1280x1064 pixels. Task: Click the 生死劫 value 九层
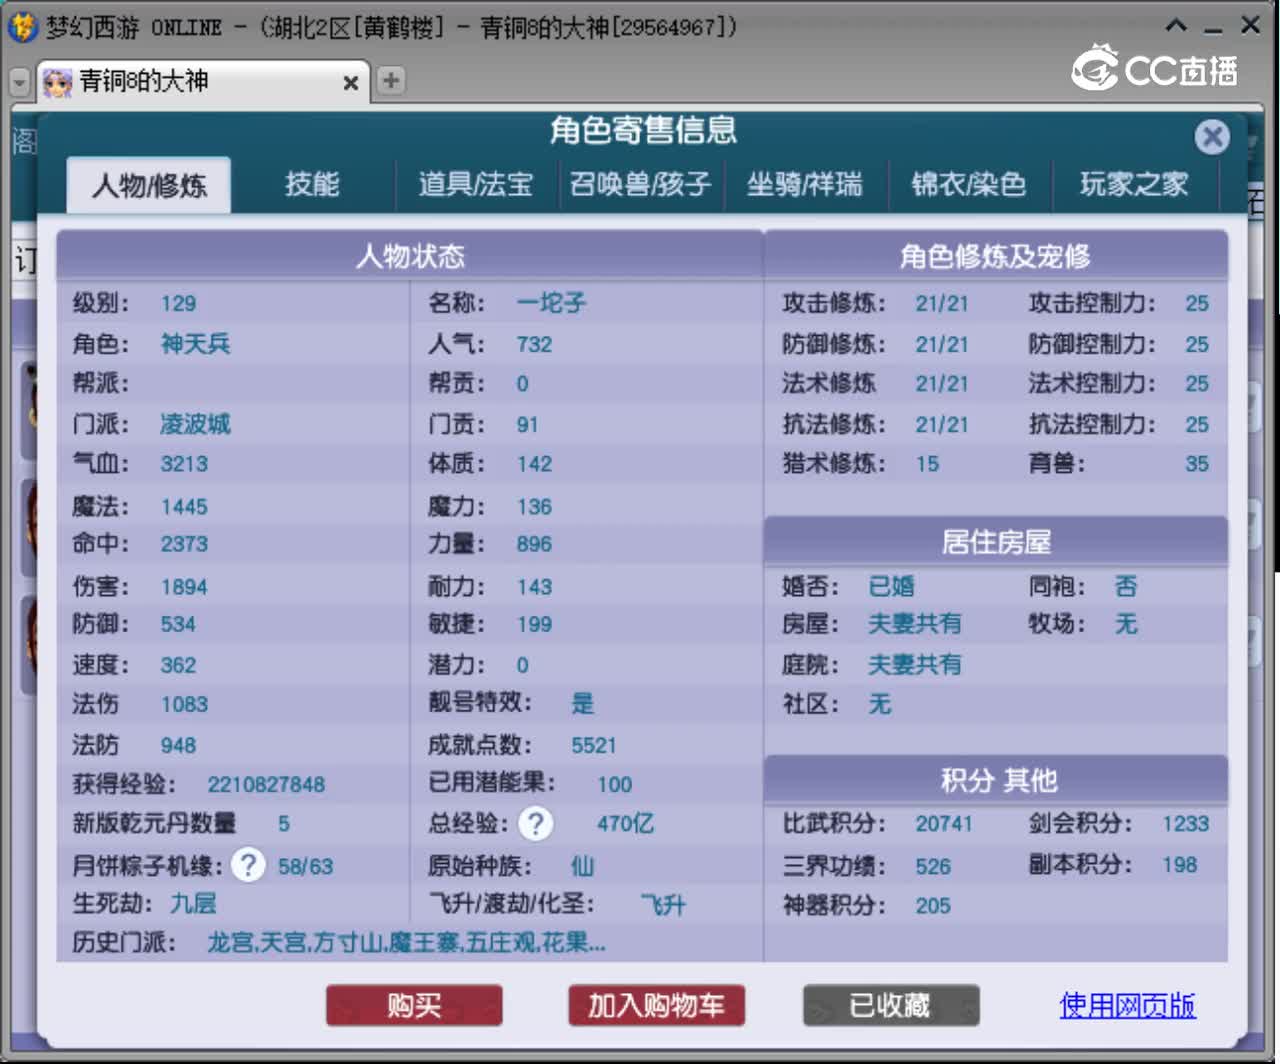(x=193, y=904)
